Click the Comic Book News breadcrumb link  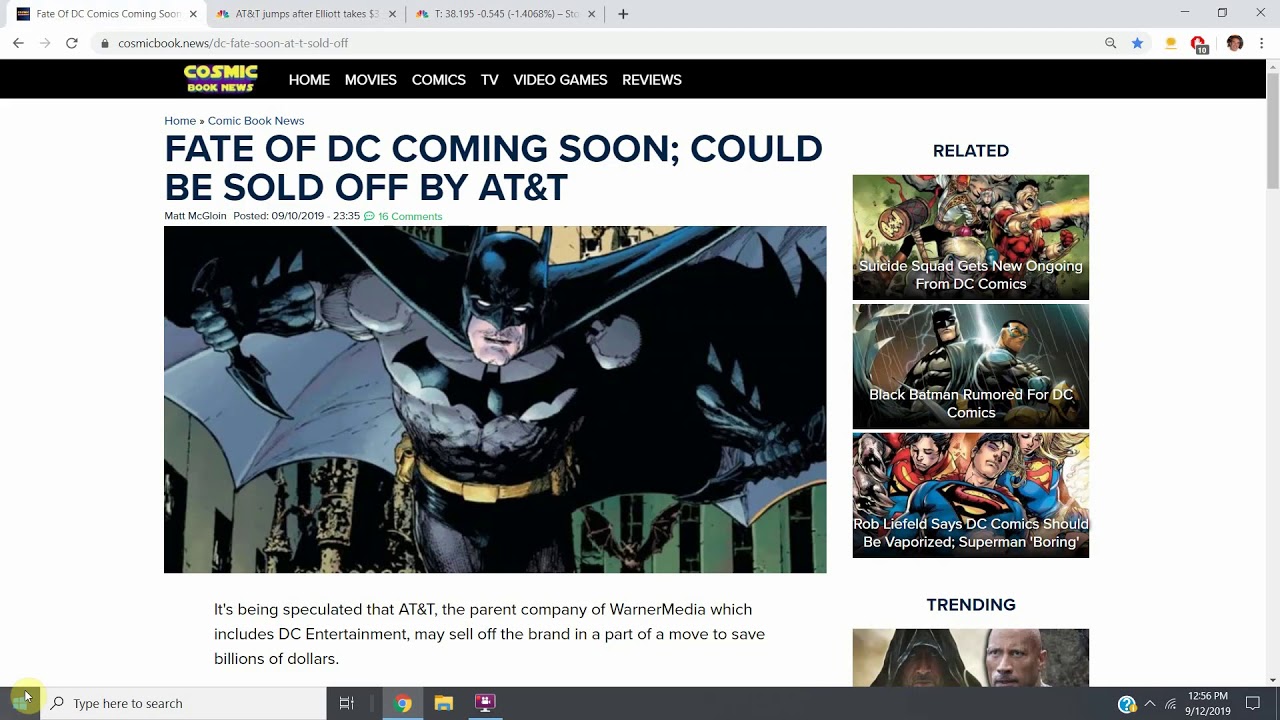[x=255, y=121]
